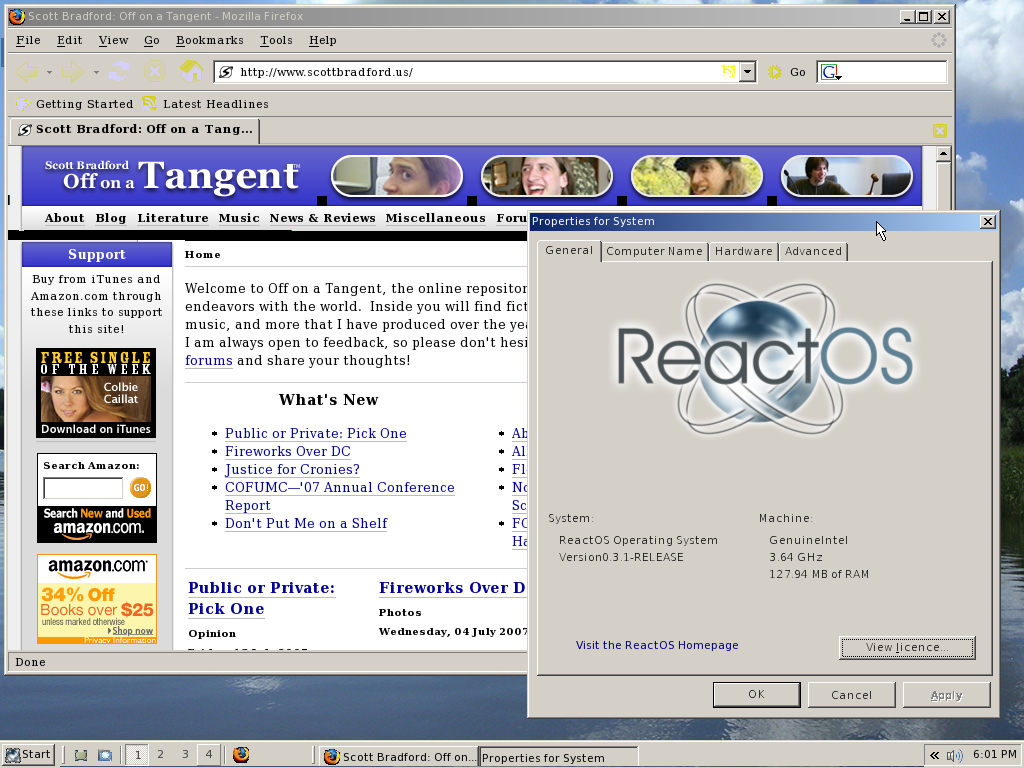Click the Reload icon in navigation toolbar
This screenshot has height=768, width=1024.
point(120,72)
